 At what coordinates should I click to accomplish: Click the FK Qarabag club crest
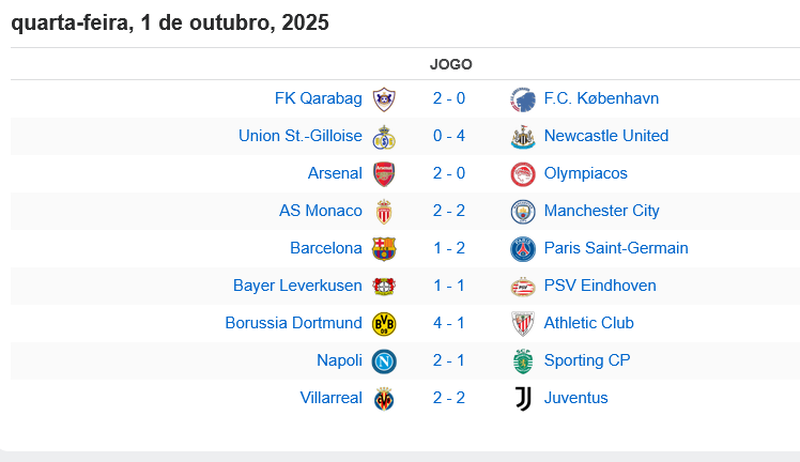(x=383, y=99)
